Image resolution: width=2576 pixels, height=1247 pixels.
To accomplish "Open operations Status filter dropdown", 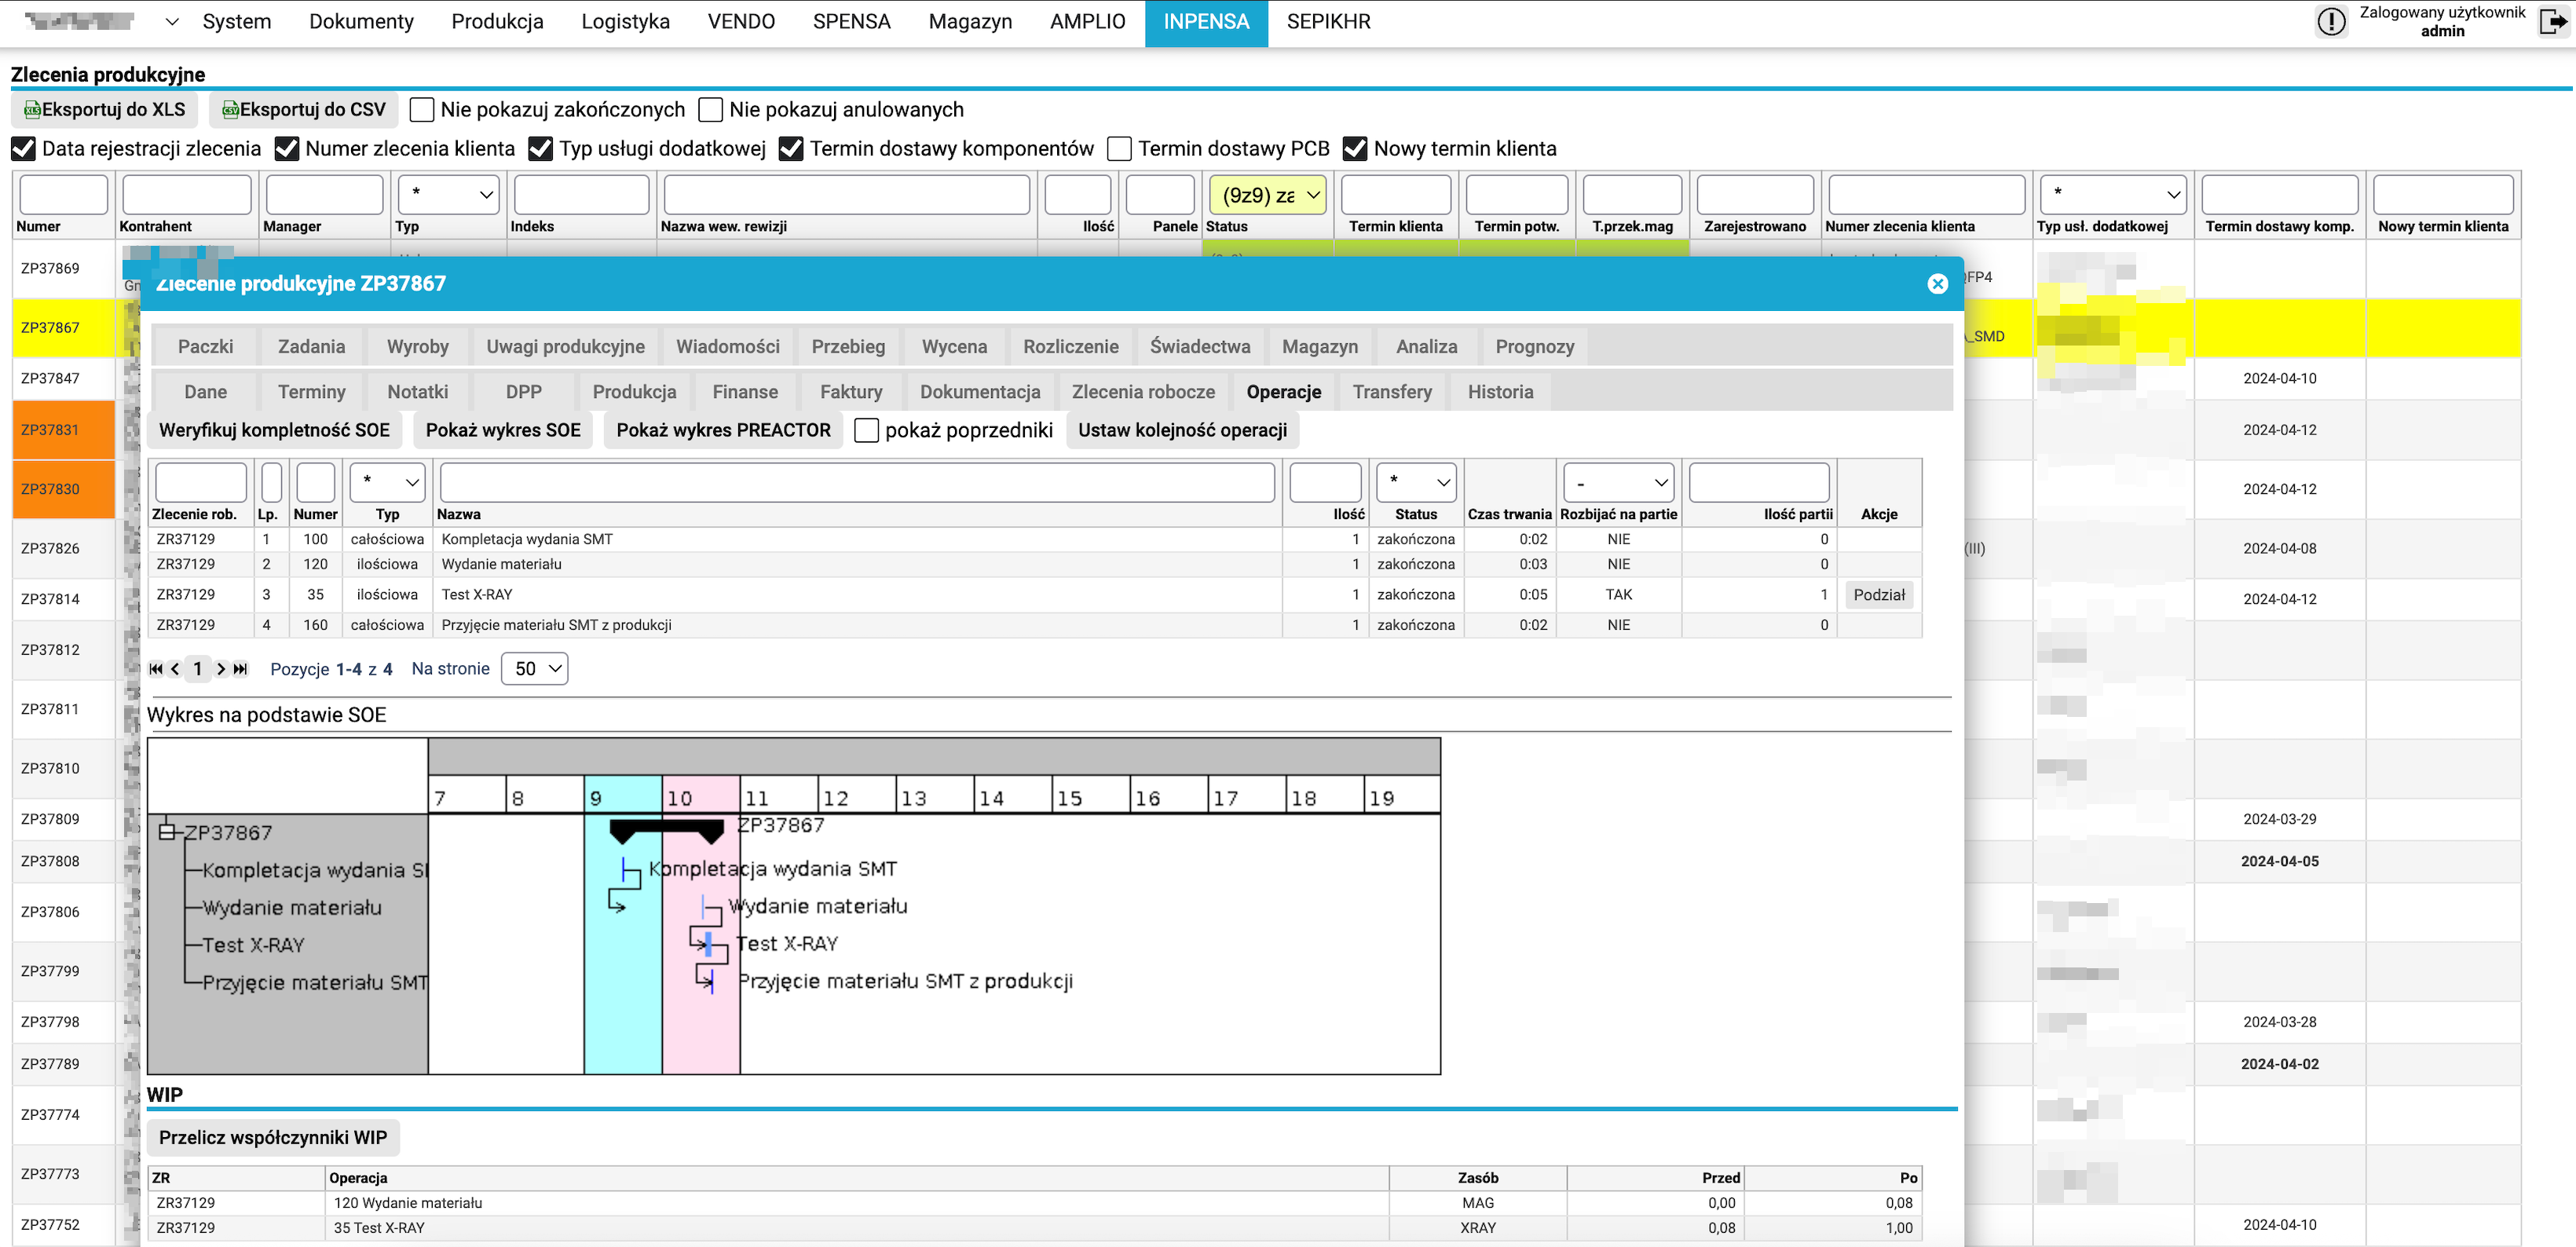I will click(1416, 483).
